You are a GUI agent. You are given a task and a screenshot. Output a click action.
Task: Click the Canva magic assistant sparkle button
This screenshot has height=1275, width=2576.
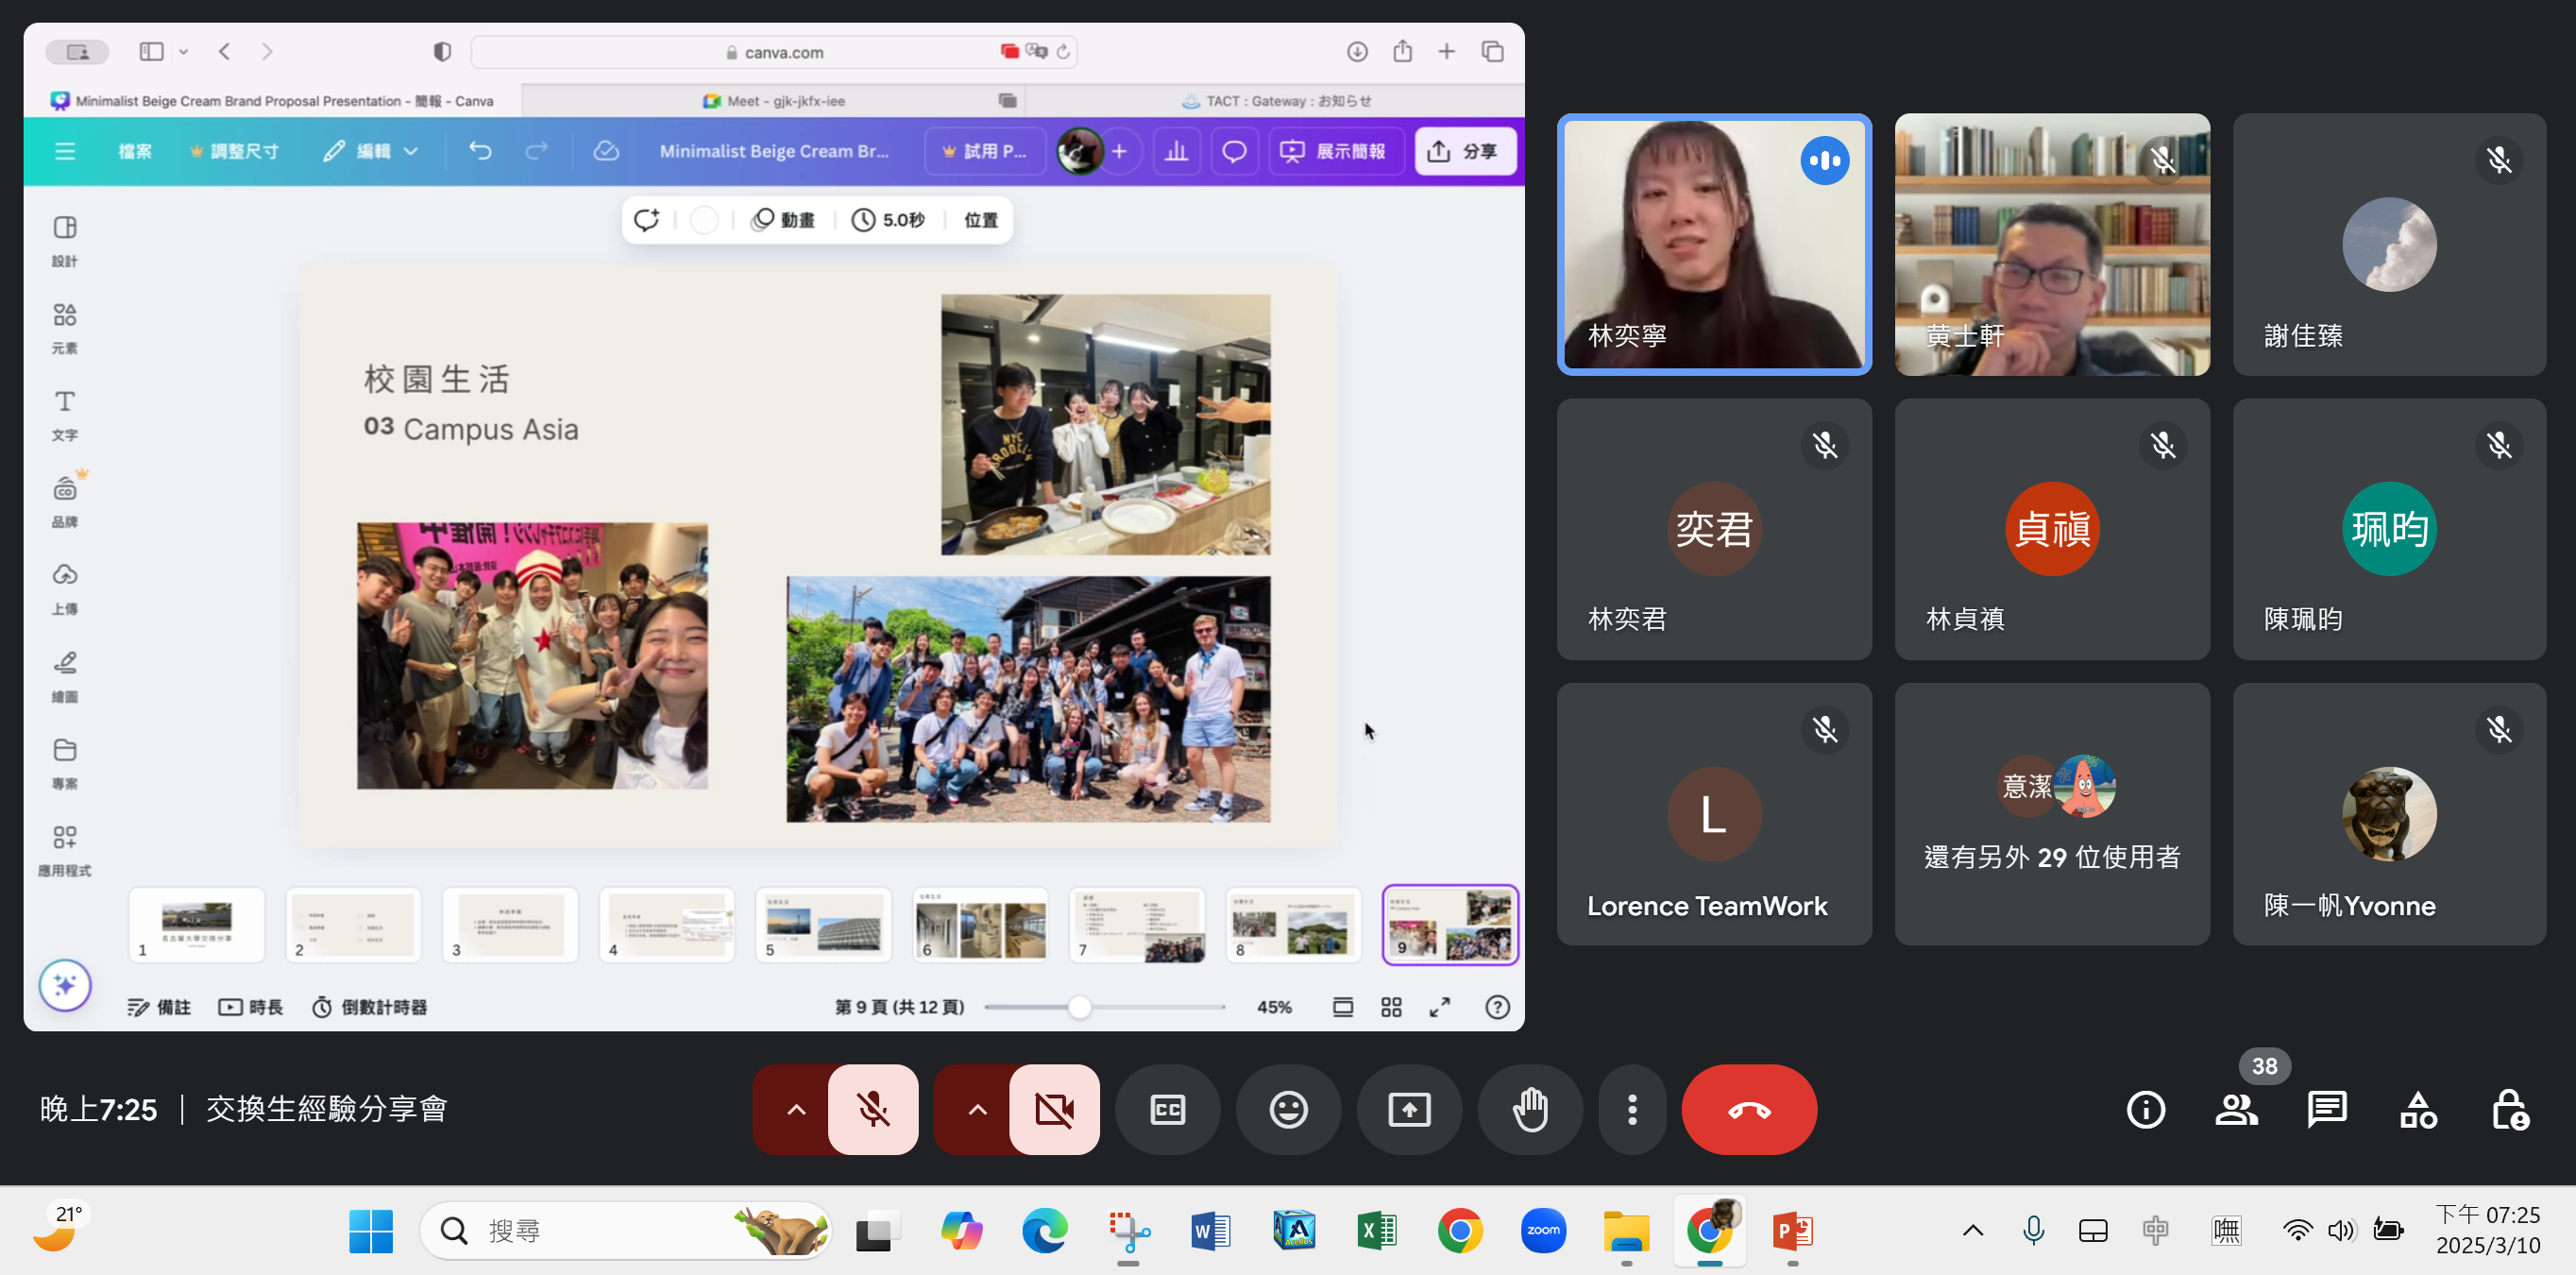click(65, 986)
